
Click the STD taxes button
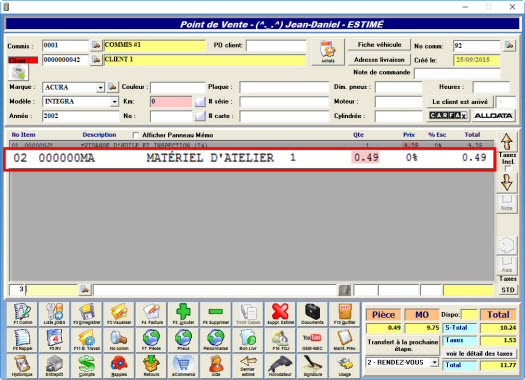(508, 290)
